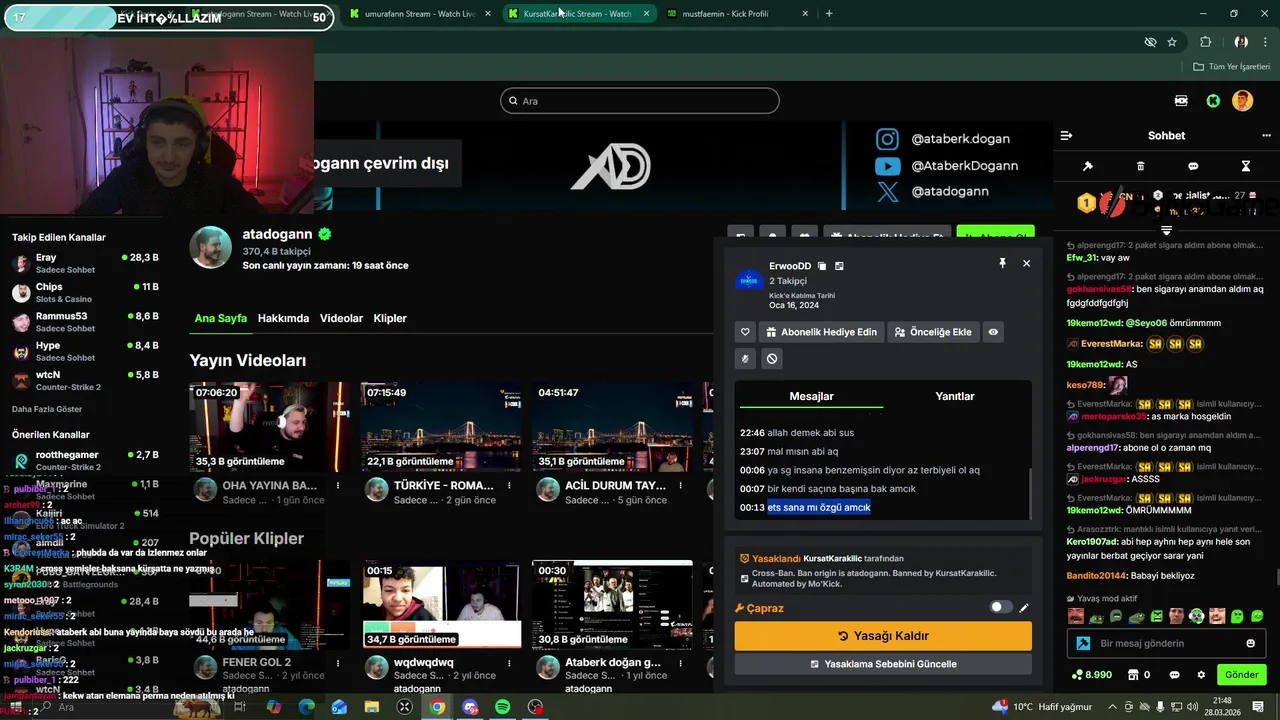Switch to umurafann Stream browser tab

pos(419,14)
